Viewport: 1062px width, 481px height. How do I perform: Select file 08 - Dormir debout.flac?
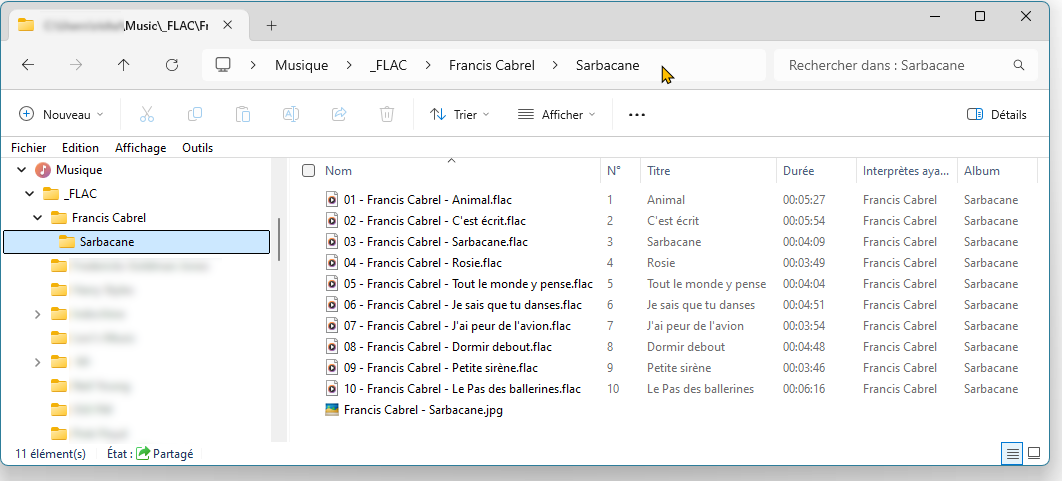tap(448, 347)
